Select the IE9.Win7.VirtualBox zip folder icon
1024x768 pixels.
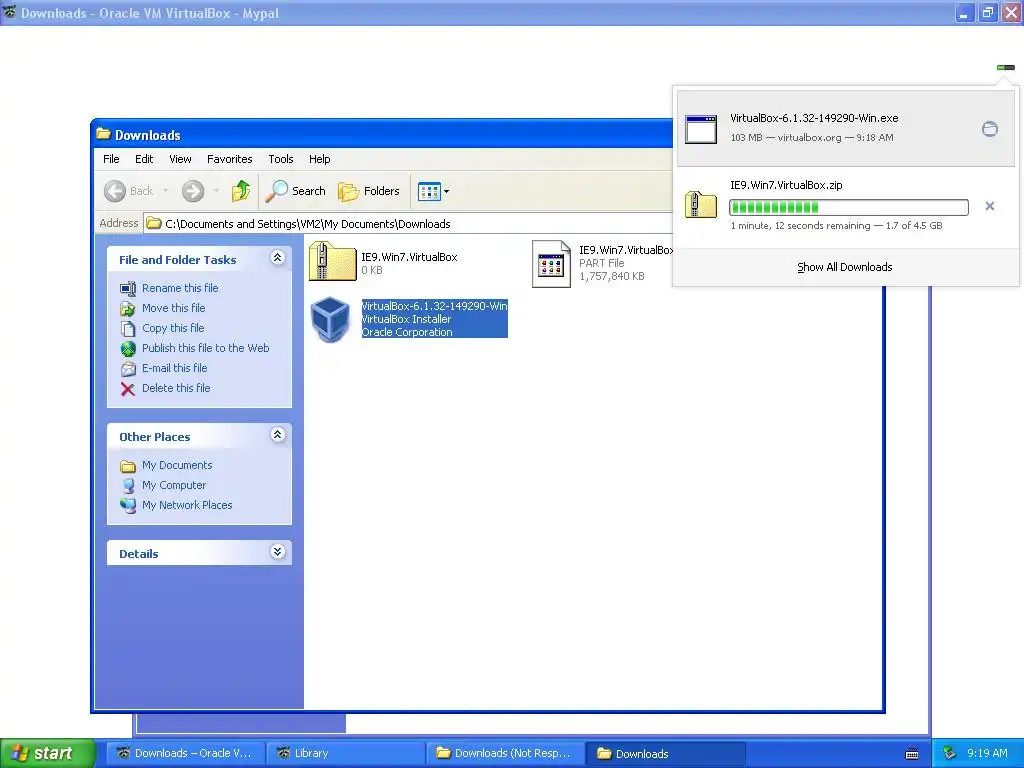click(x=332, y=261)
